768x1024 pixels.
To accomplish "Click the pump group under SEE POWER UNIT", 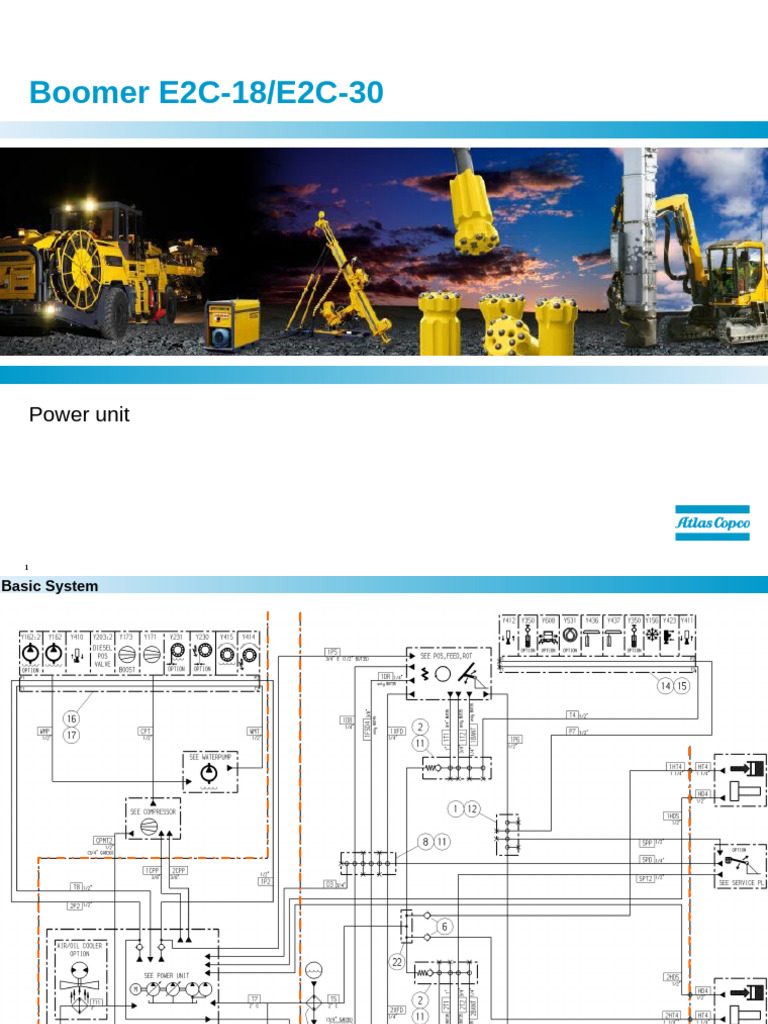I will [x=172, y=990].
